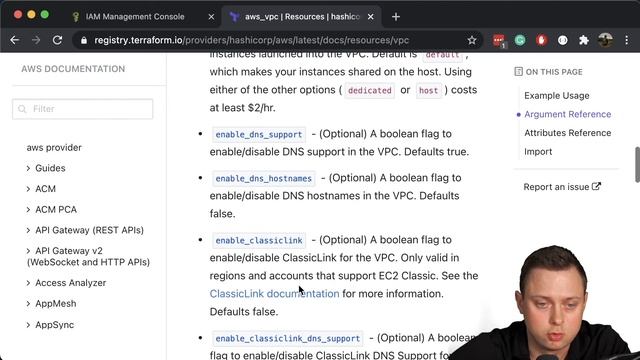Select the aws_vpc Resources tab
Screen dimensions: 640x360
(302, 17)
